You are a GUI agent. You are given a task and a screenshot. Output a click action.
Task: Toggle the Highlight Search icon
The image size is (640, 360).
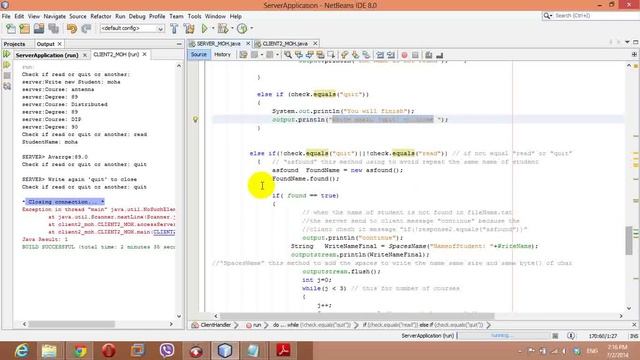320,55
